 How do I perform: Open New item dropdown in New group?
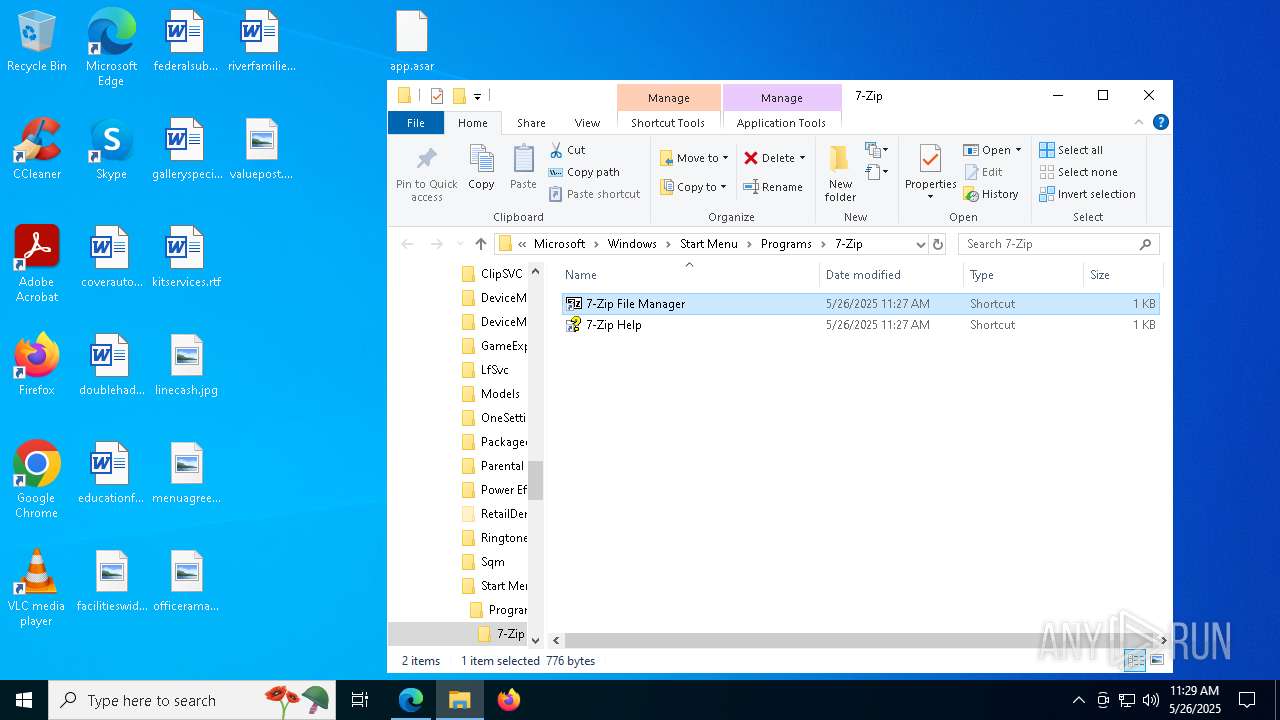click(876, 150)
